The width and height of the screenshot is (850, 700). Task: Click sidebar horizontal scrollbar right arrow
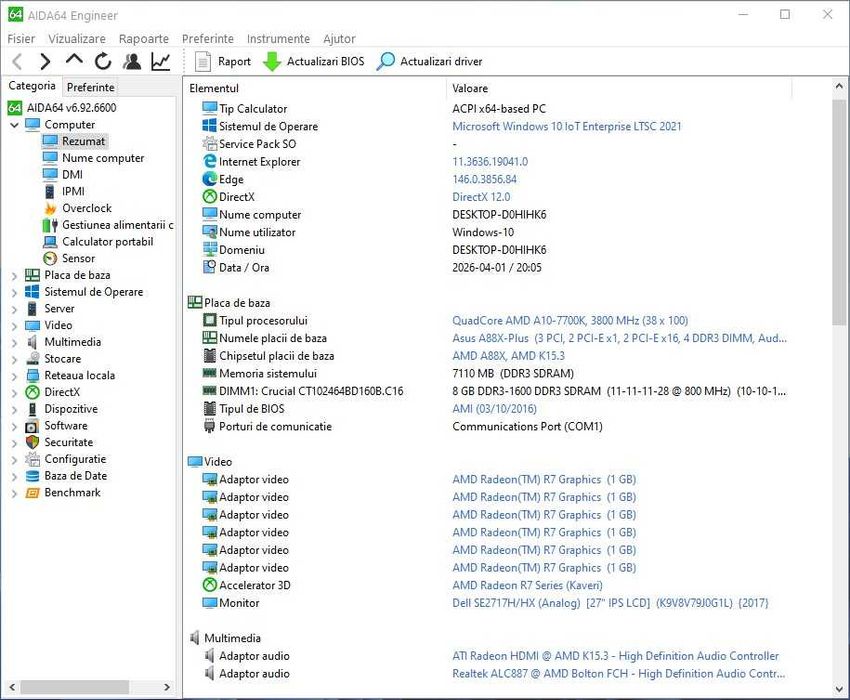[166, 687]
